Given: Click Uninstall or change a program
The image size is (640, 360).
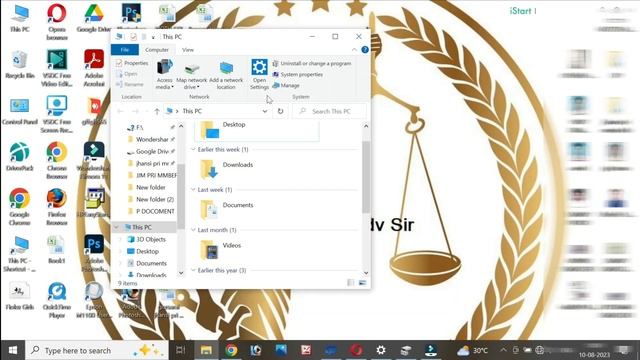Looking at the screenshot, I should [311, 64].
